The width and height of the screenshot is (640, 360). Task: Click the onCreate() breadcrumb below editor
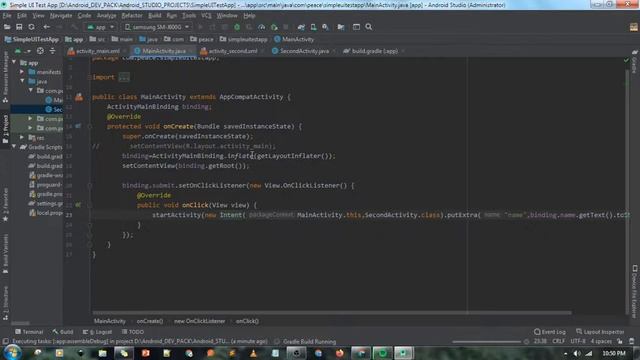pos(150,321)
